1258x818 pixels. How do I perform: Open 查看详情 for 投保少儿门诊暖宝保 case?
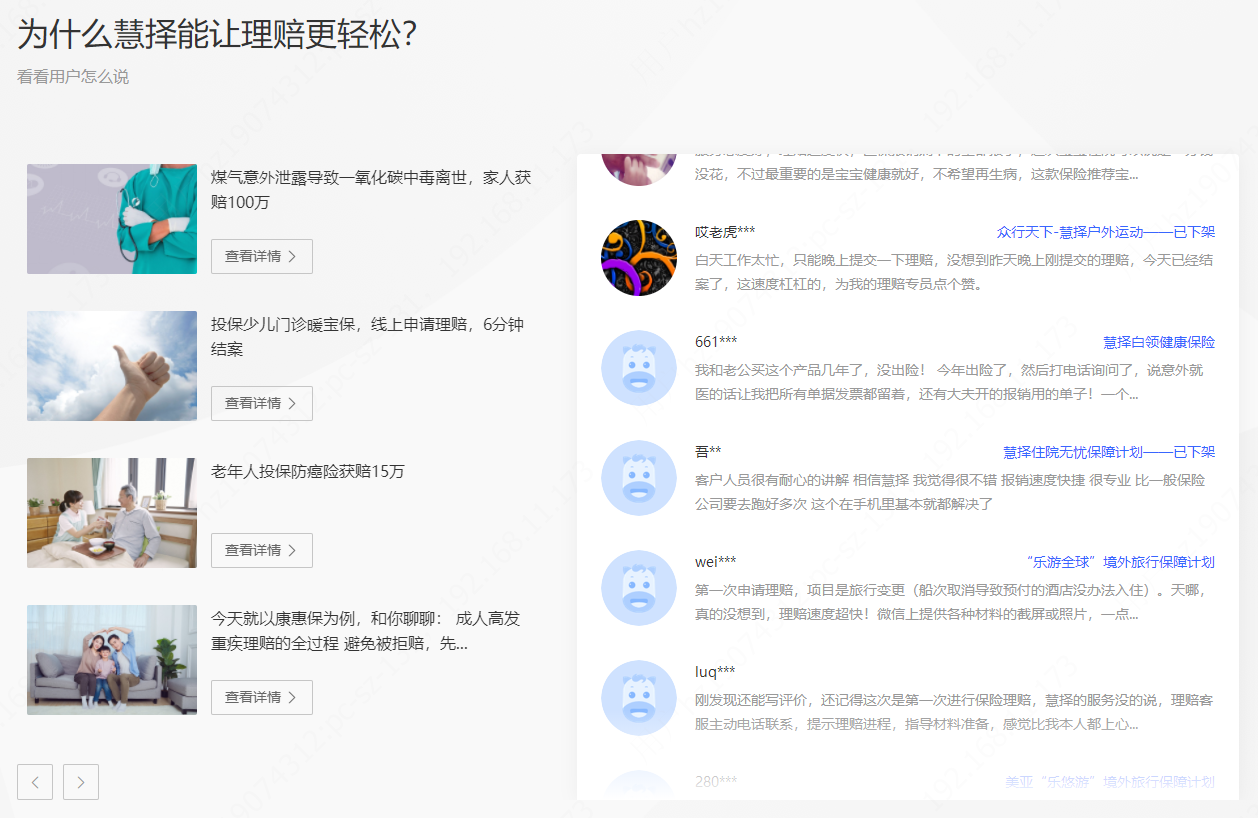(x=262, y=403)
